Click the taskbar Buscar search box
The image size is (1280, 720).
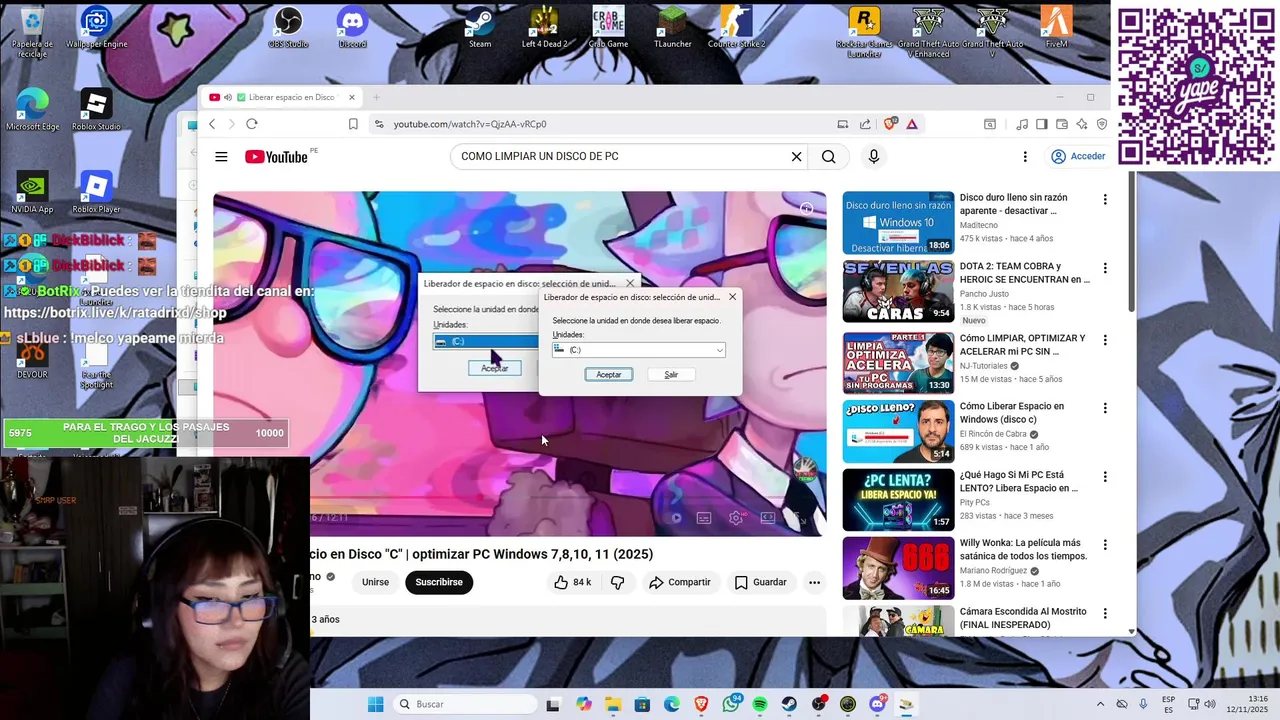pos(465,704)
